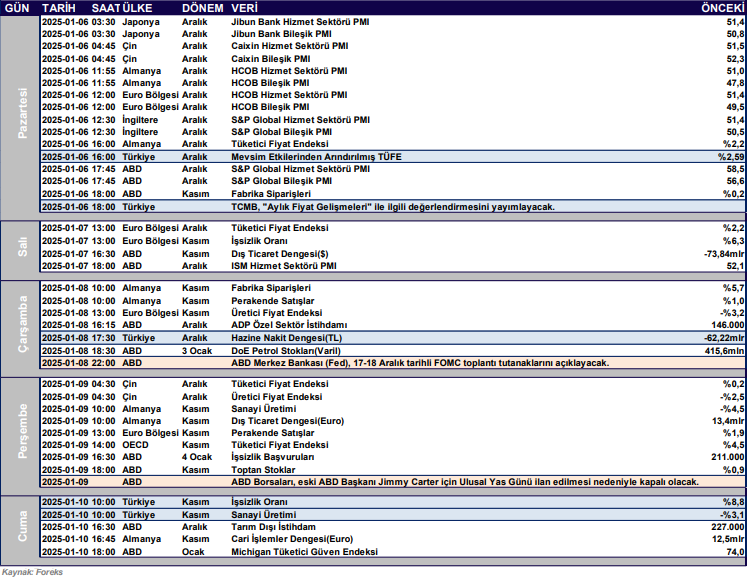747x579 pixels.
Task: Click Michigan Tüketici Güven Endeksi
Action: 304,552
